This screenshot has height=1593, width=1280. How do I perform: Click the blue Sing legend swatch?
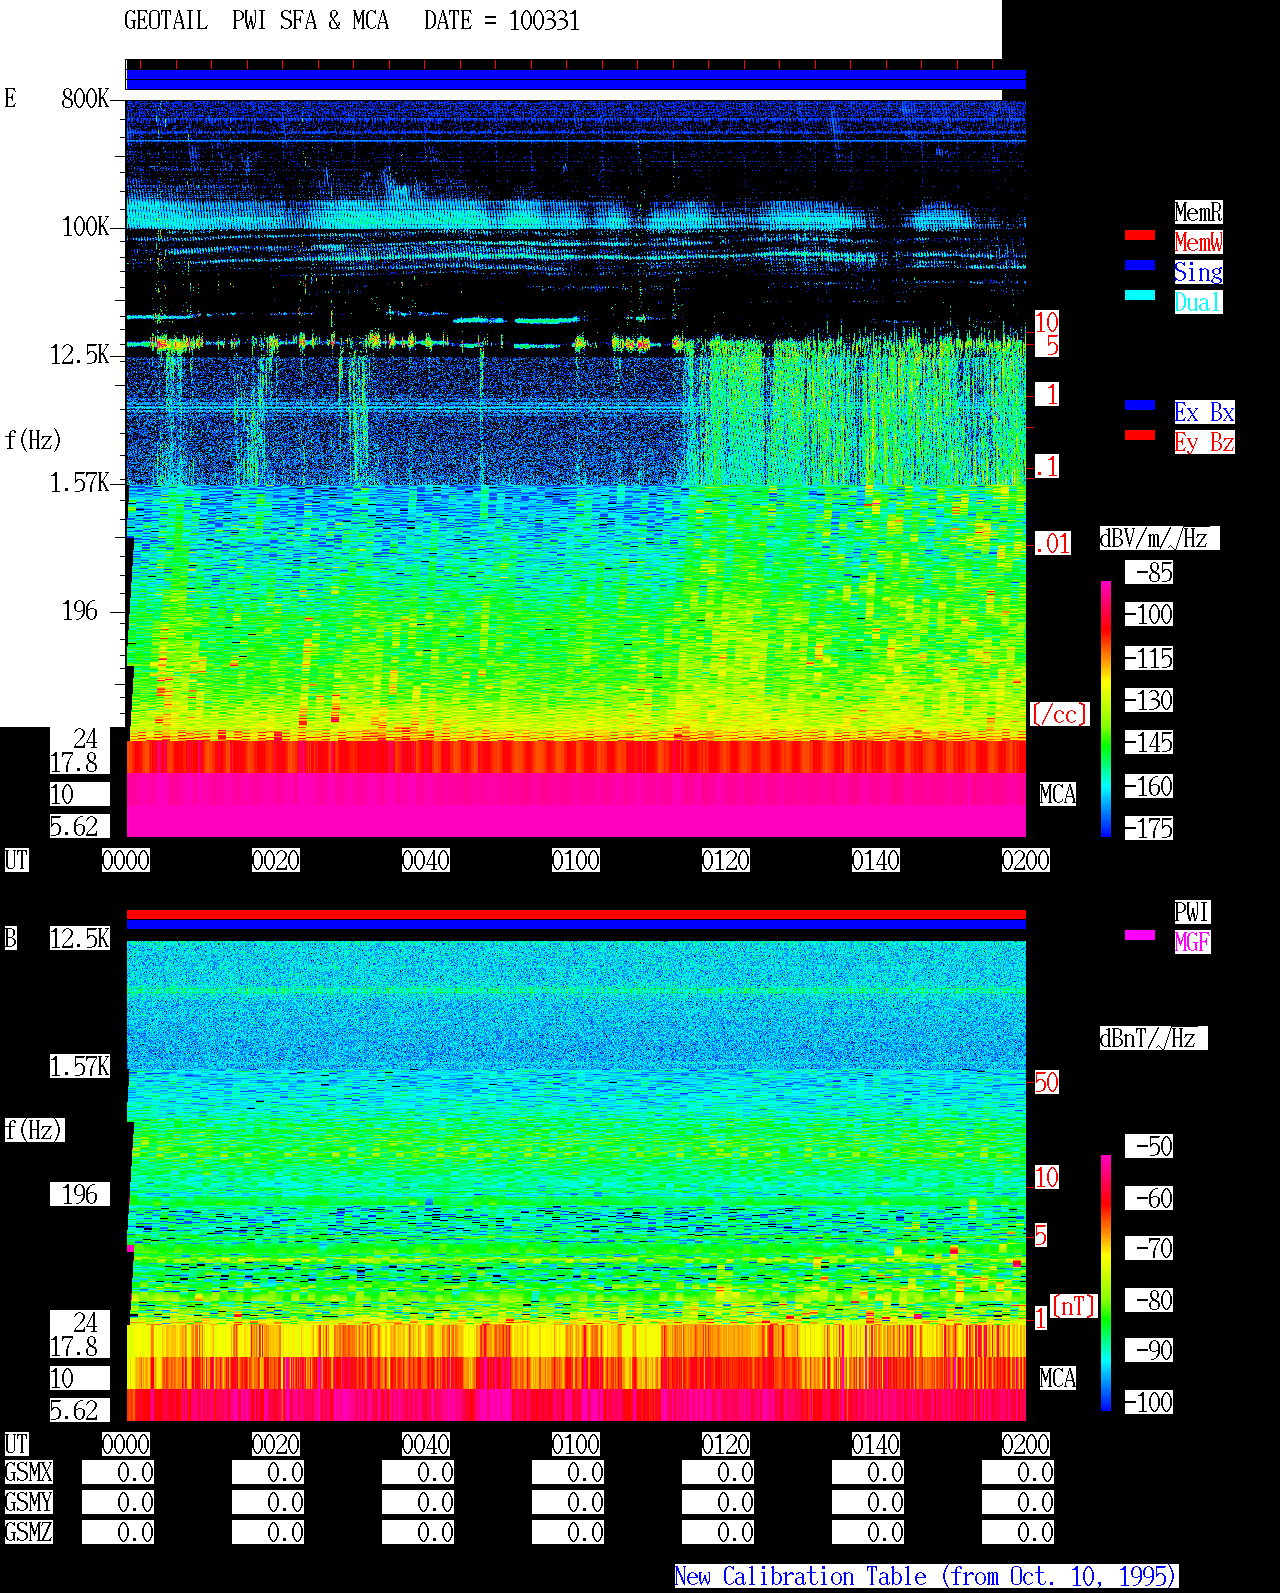pyautogui.click(x=1140, y=265)
